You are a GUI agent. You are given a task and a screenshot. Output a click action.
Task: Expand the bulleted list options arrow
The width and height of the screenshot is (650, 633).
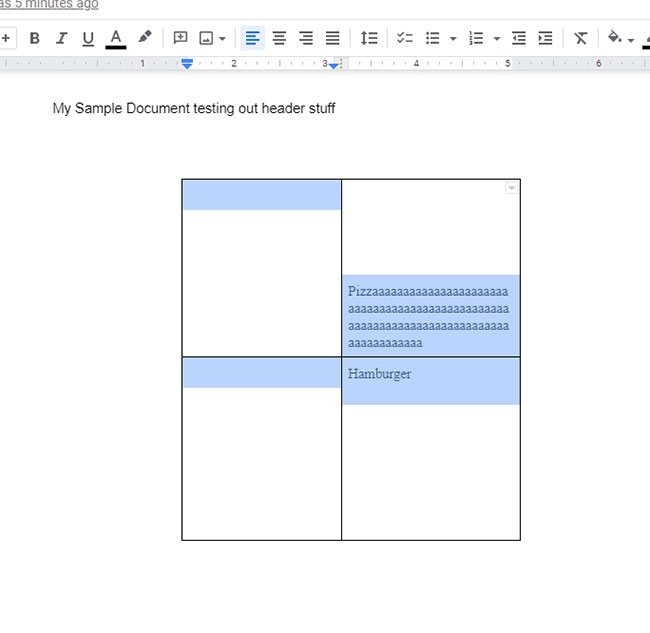453,39
